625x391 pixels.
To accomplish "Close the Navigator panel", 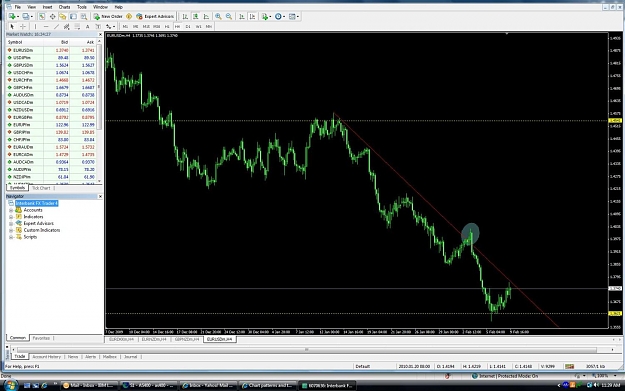I will point(100,196).
